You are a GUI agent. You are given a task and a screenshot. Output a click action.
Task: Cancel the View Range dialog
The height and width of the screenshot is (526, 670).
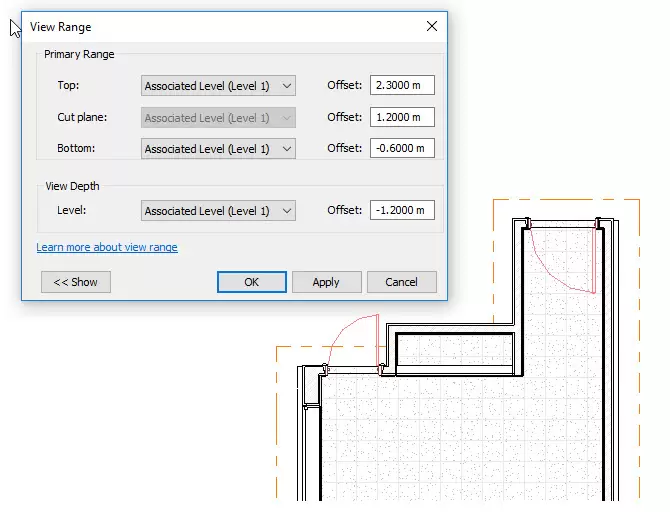(401, 282)
